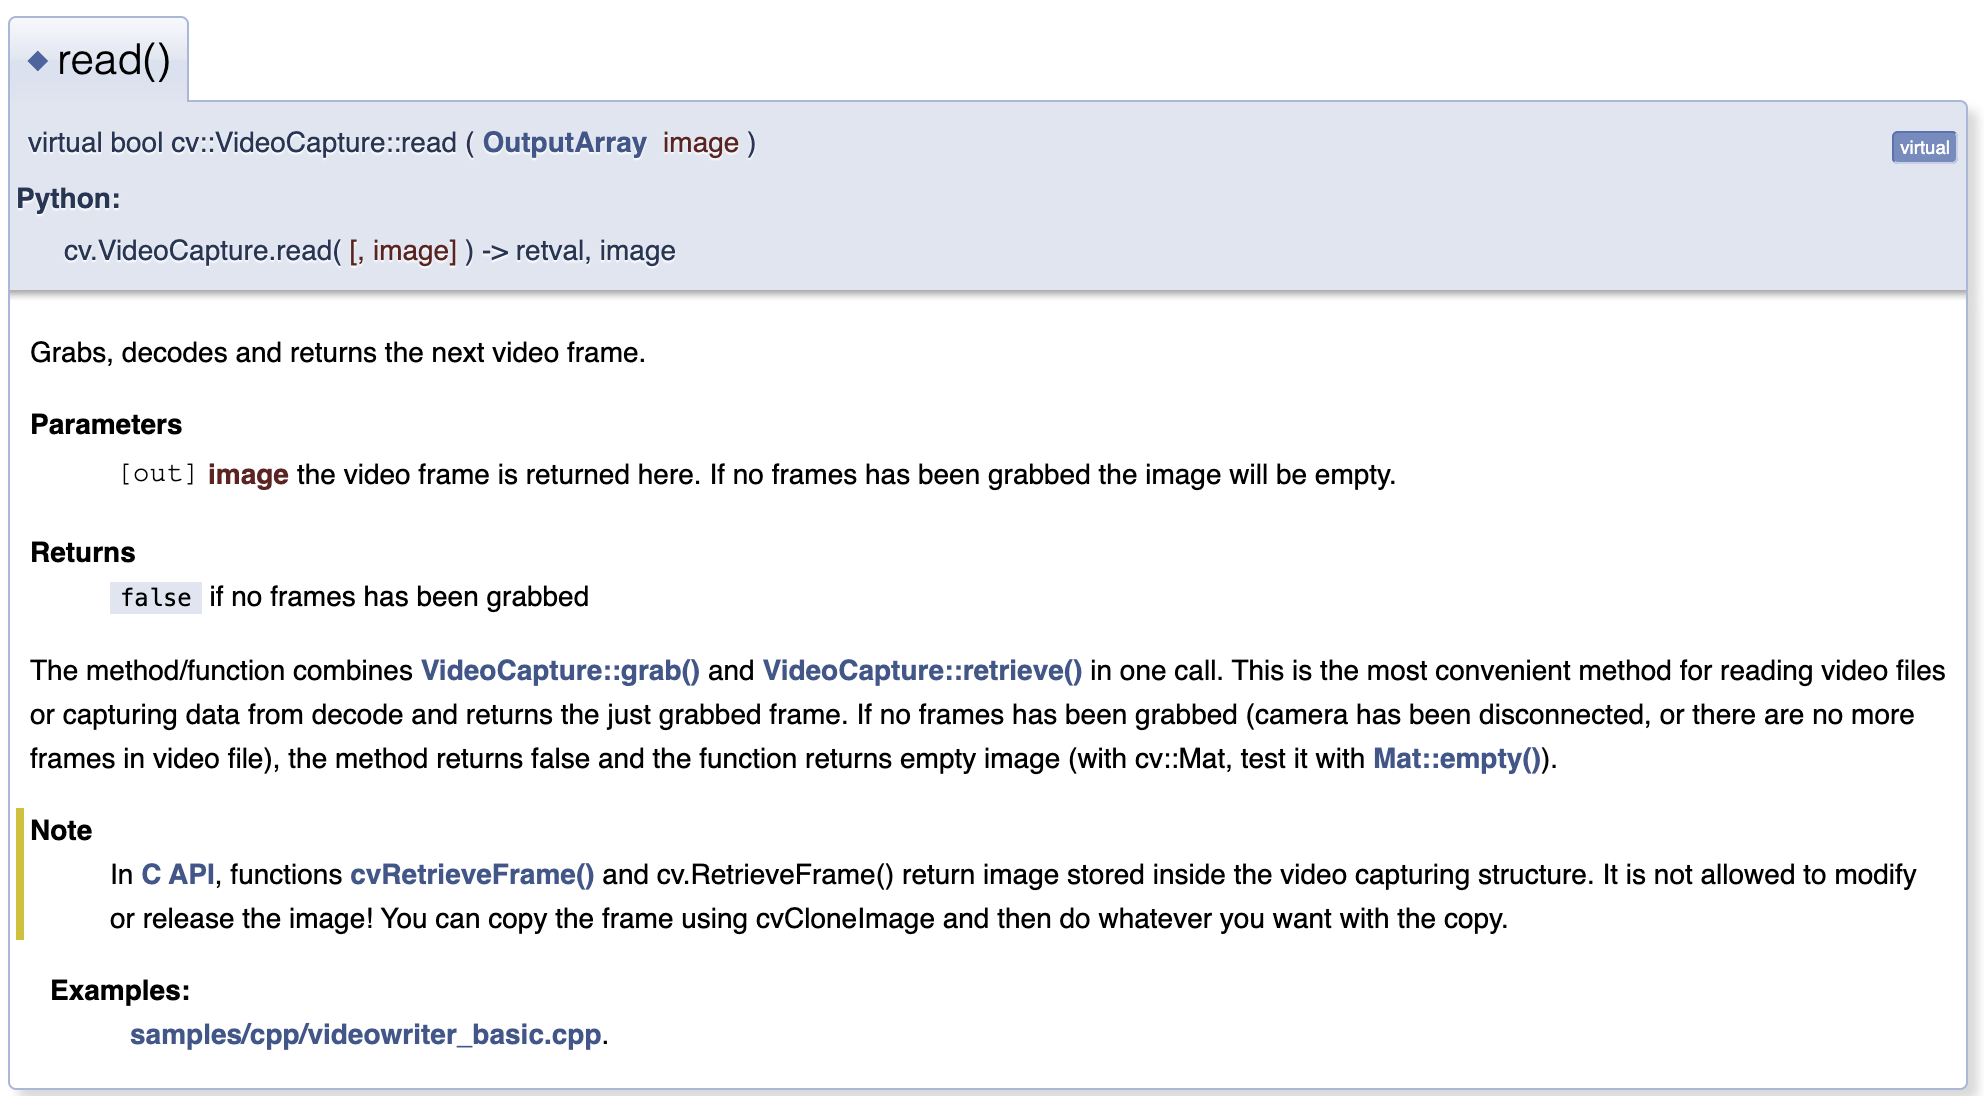Screen dimensions: 1984x1096
Task: Open the VideoCapture::grab() link
Action: click(x=560, y=670)
